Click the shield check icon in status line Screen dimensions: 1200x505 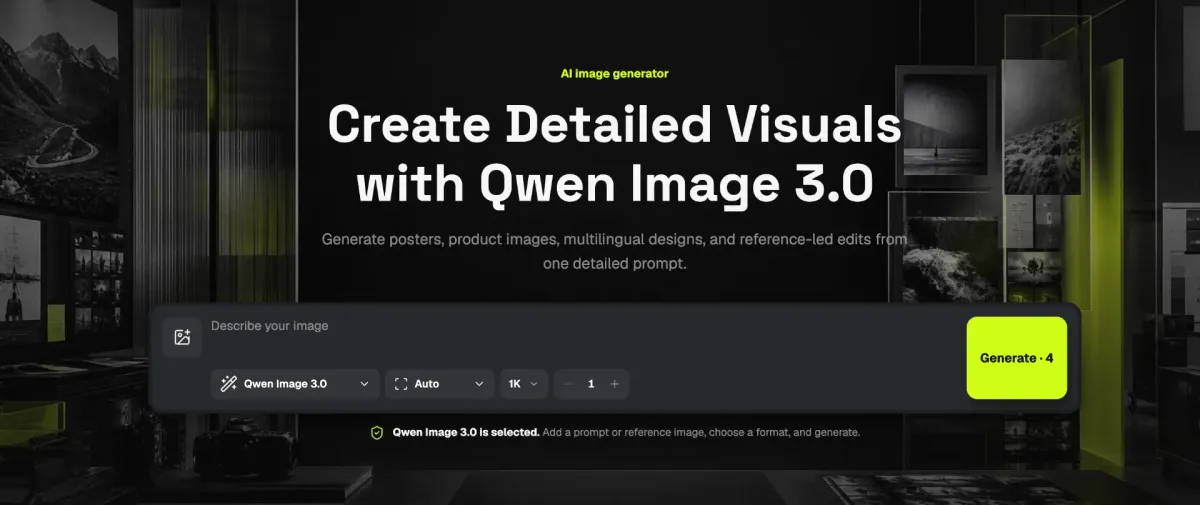tap(377, 433)
